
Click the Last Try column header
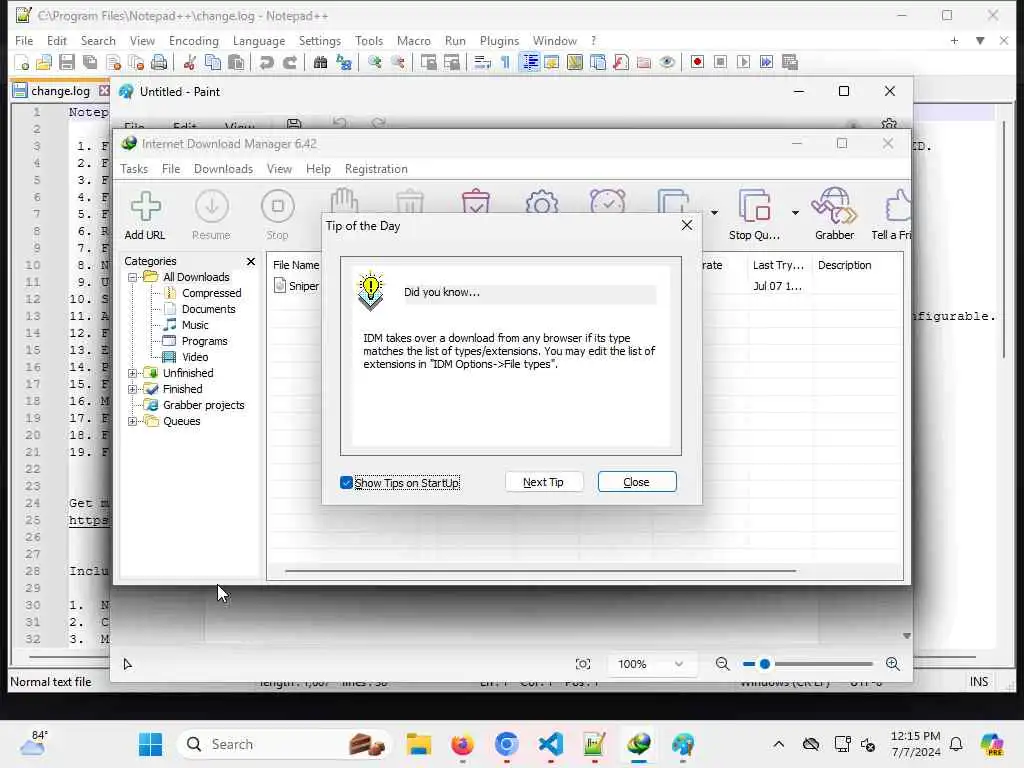pyautogui.click(x=778, y=265)
